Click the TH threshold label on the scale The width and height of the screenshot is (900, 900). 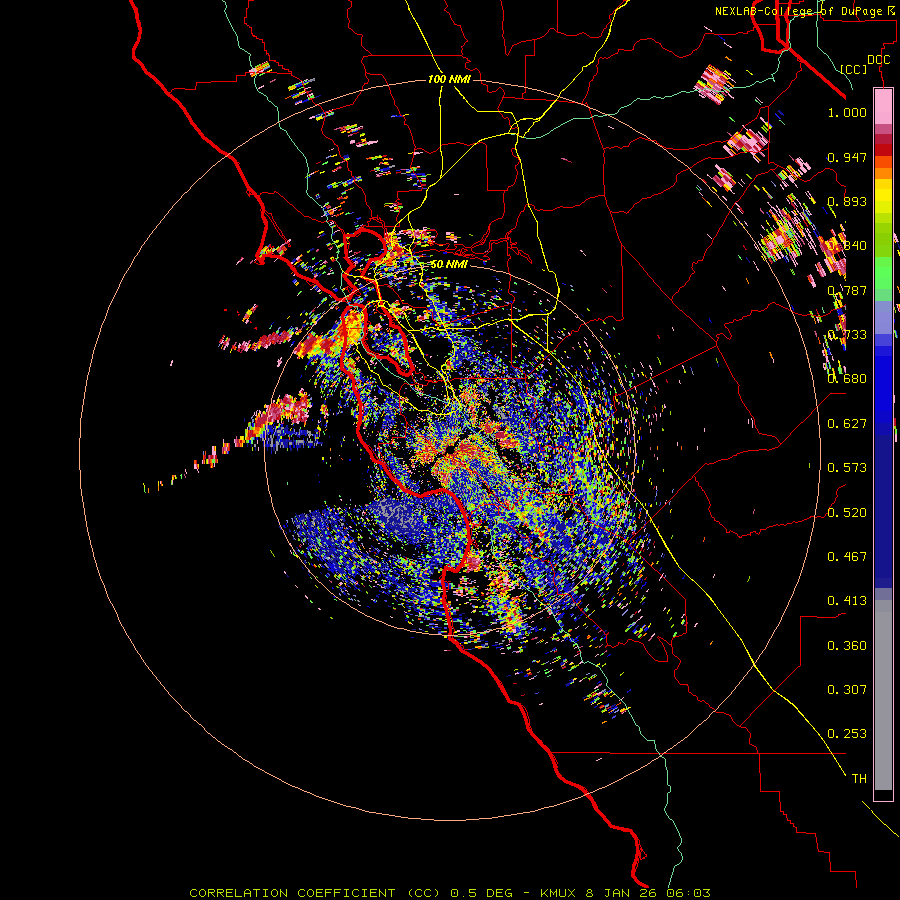(859, 779)
